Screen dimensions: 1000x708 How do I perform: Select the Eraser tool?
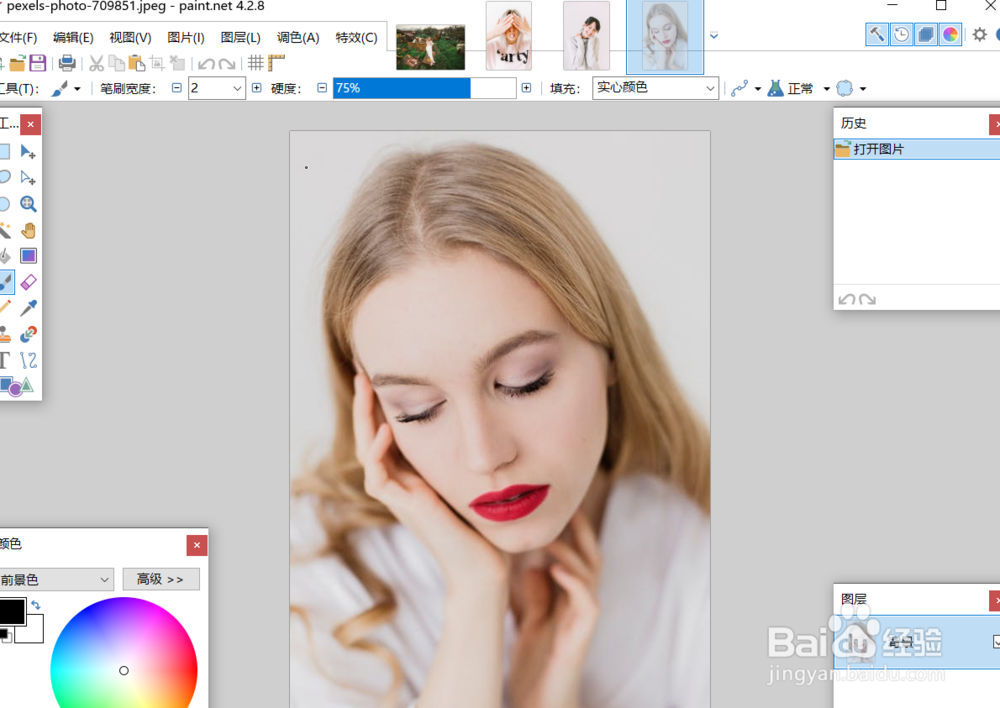click(x=28, y=281)
